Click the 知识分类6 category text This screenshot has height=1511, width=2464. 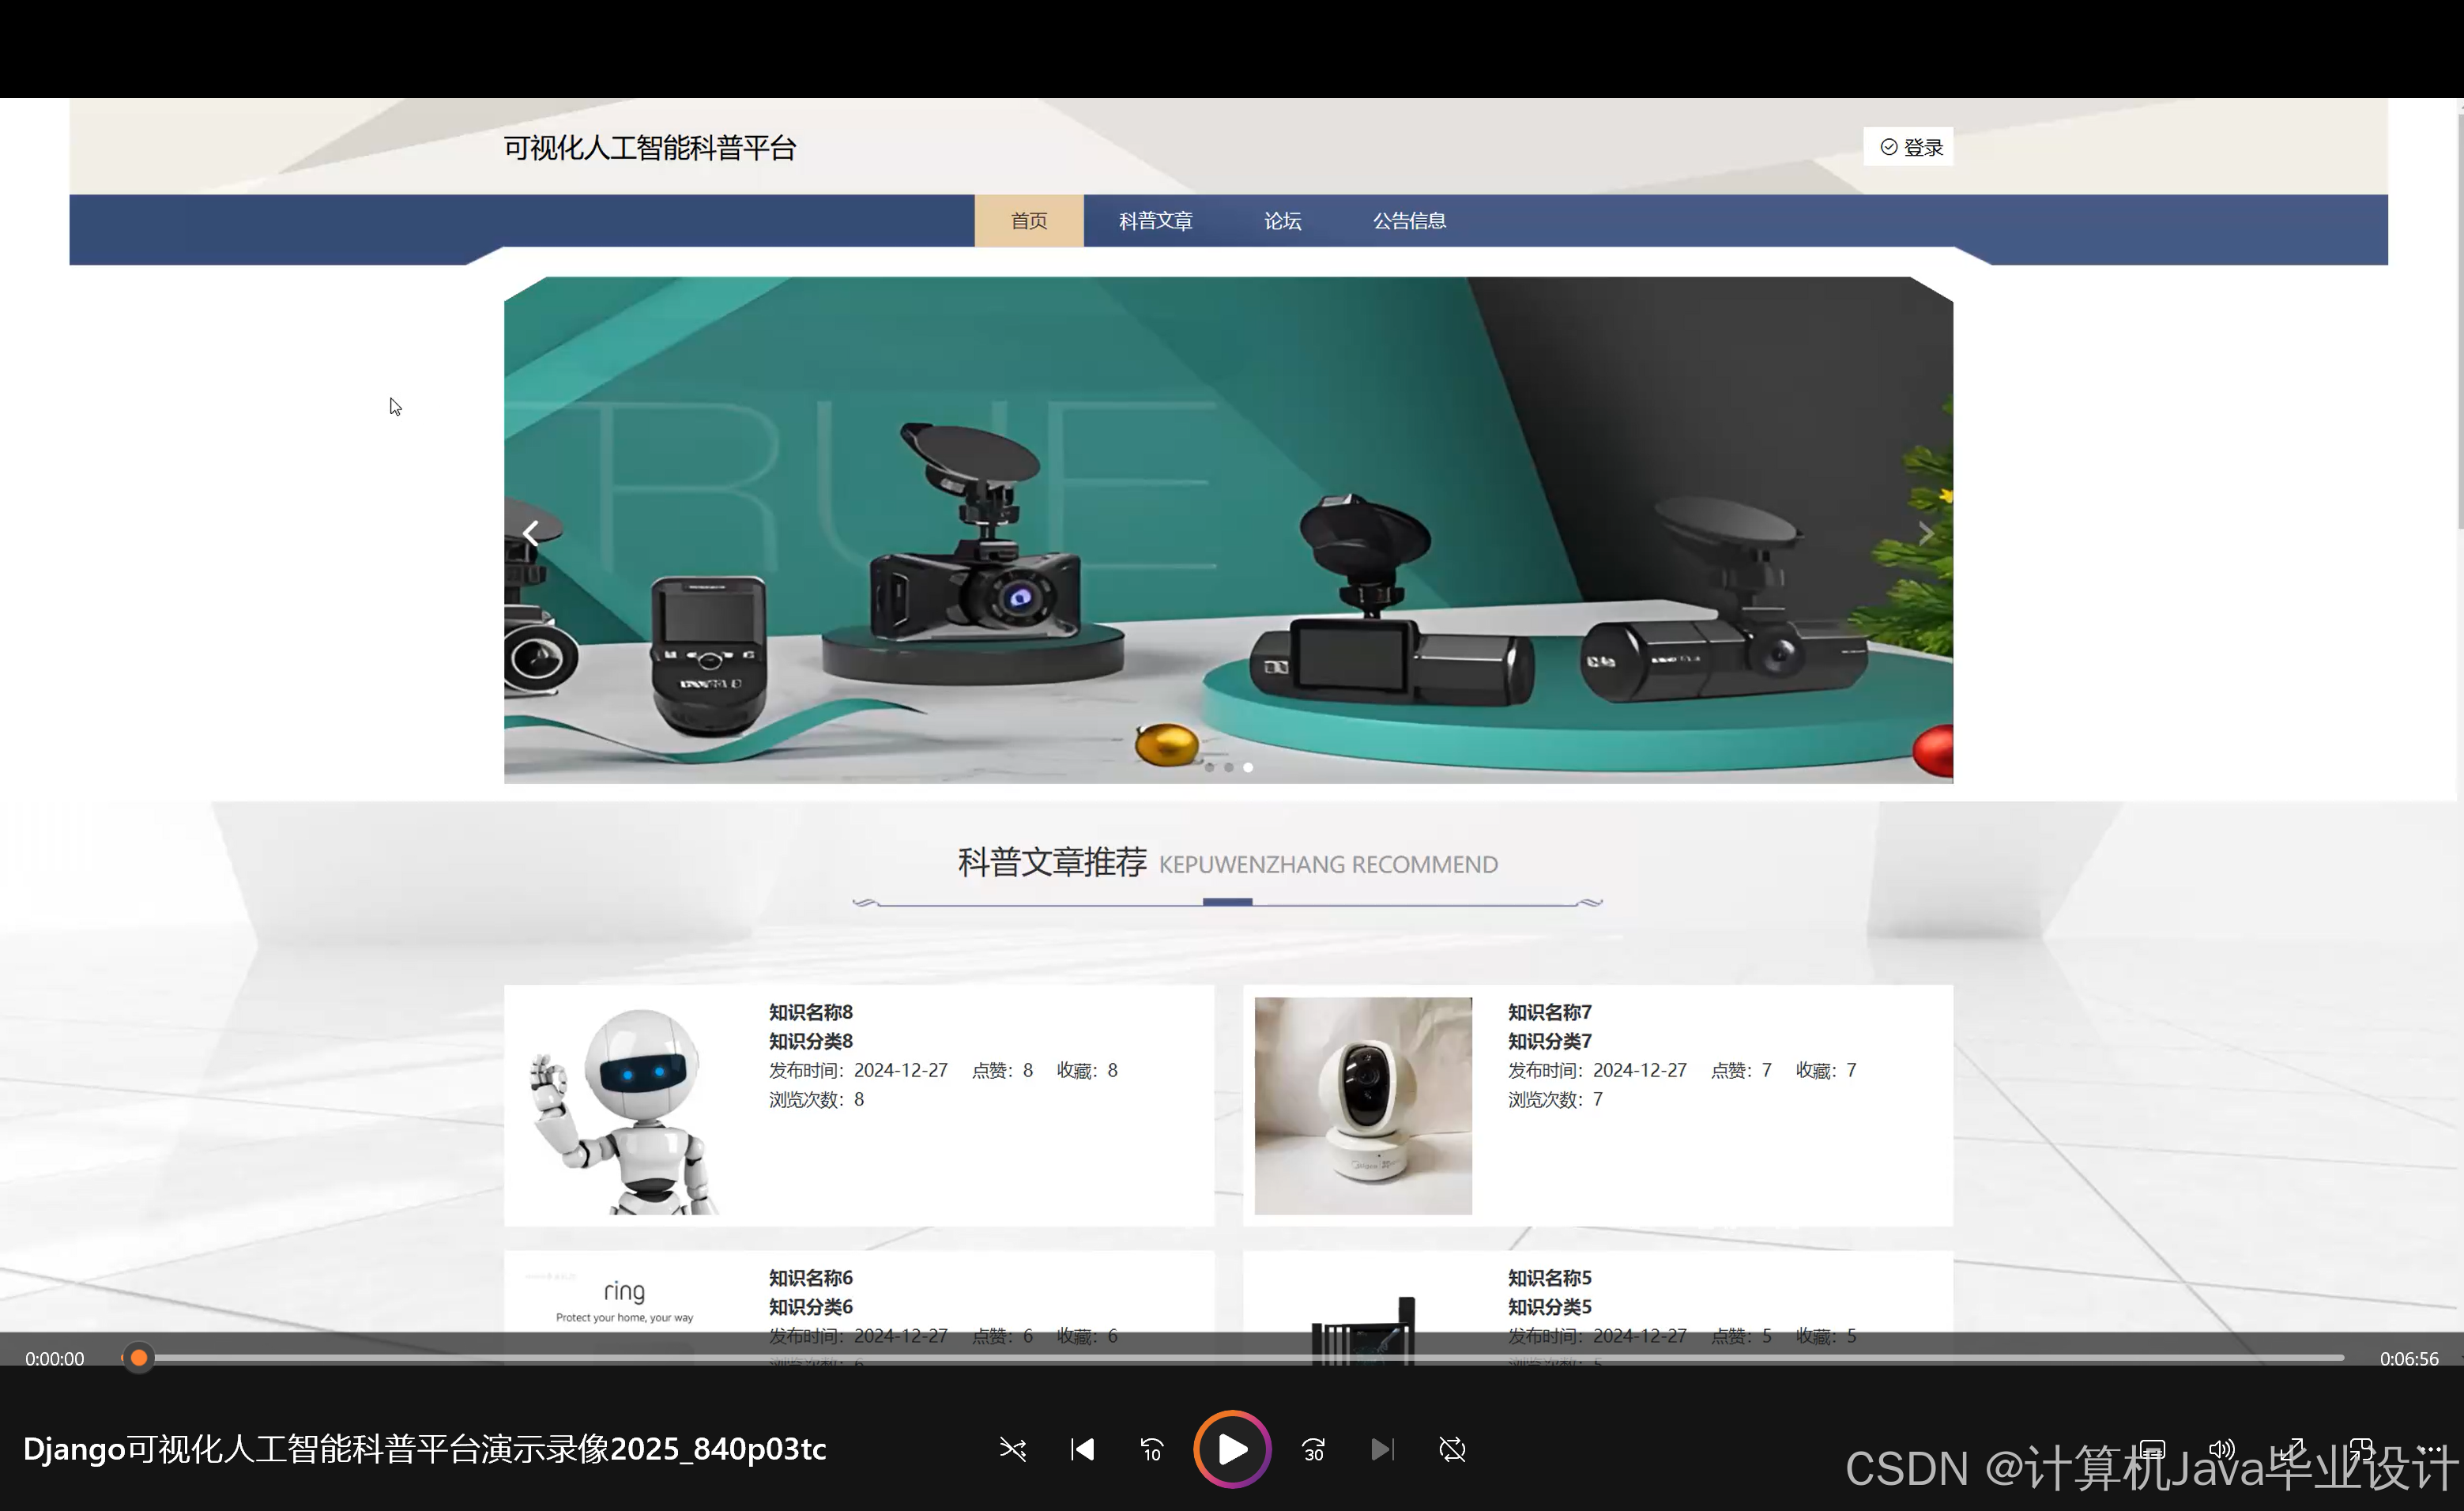(x=811, y=1307)
